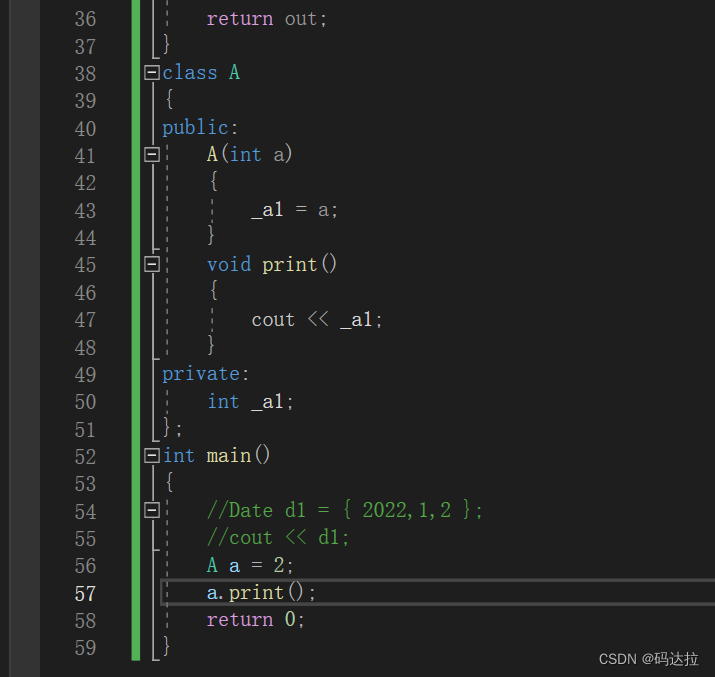Click the 'private:' access specifier
This screenshot has width=715, height=677.
click(x=206, y=374)
